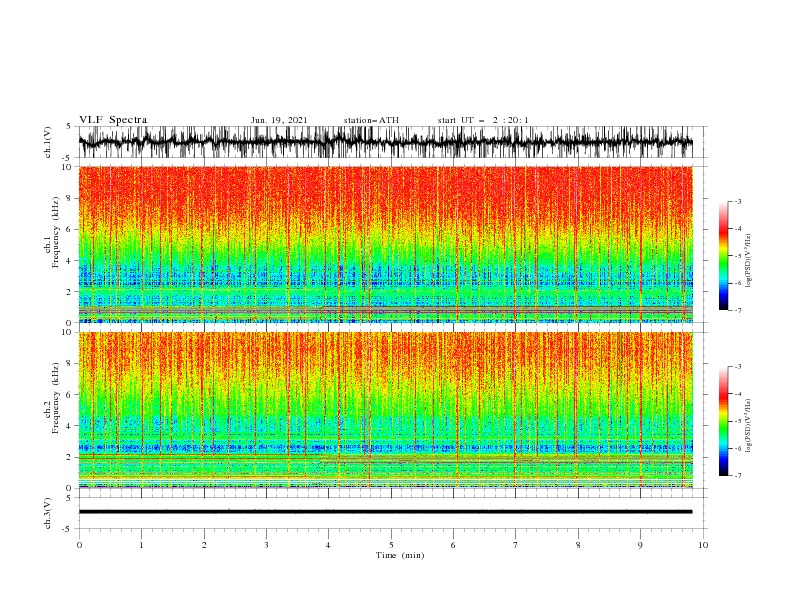Click the ch.1 color bar "log(PSD)(V²/Hz)" label
Image resolution: width=792 pixels, height=612 pixels.
749,261
